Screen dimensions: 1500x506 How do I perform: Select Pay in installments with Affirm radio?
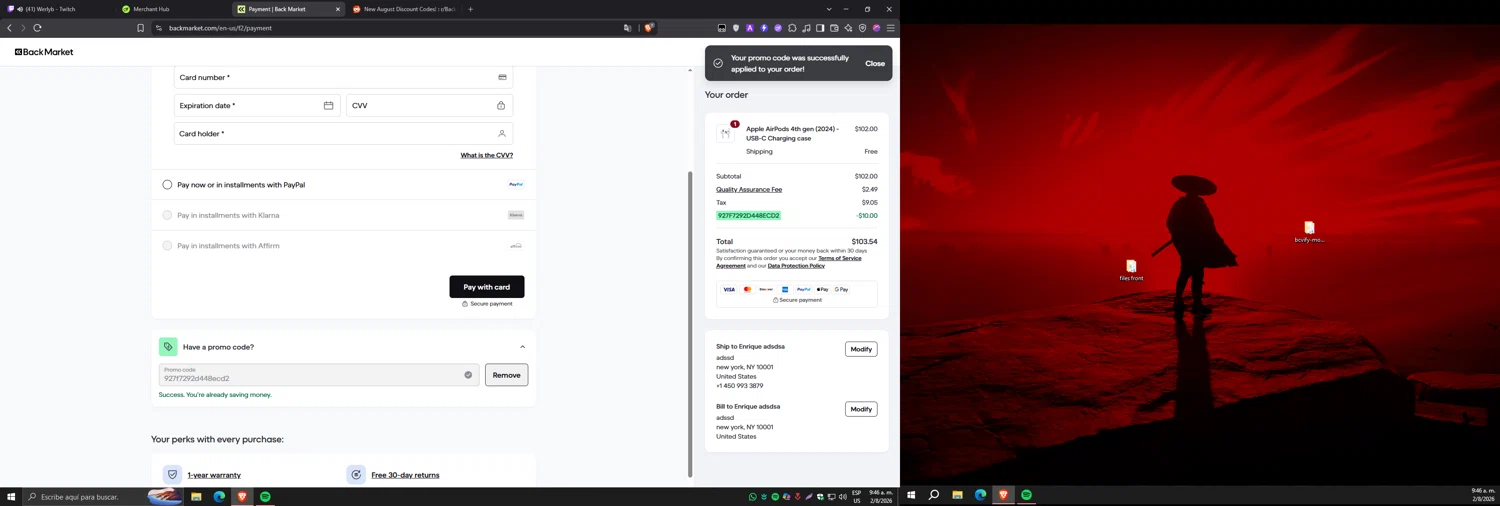[x=167, y=245]
